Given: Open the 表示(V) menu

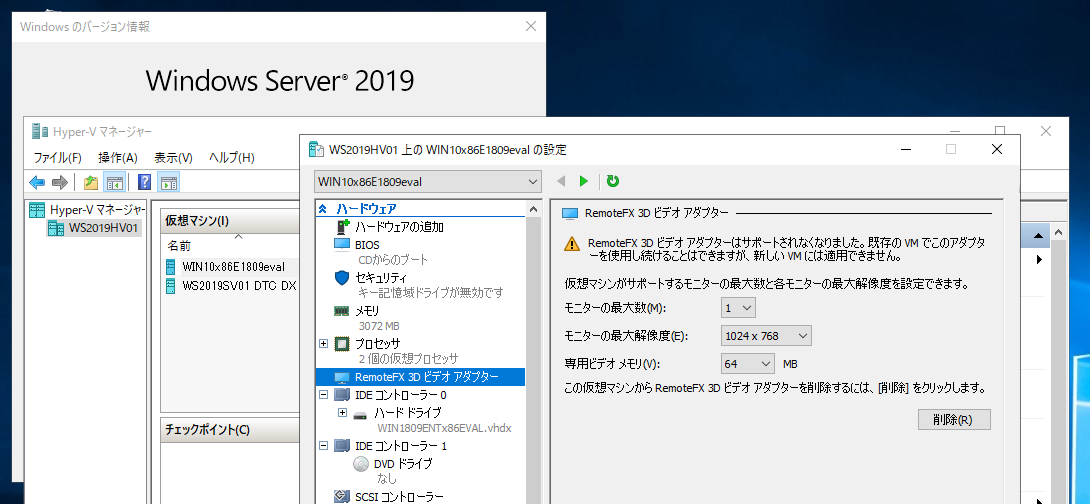Looking at the screenshot, I should pyautogui.click(x=173, y=158).
